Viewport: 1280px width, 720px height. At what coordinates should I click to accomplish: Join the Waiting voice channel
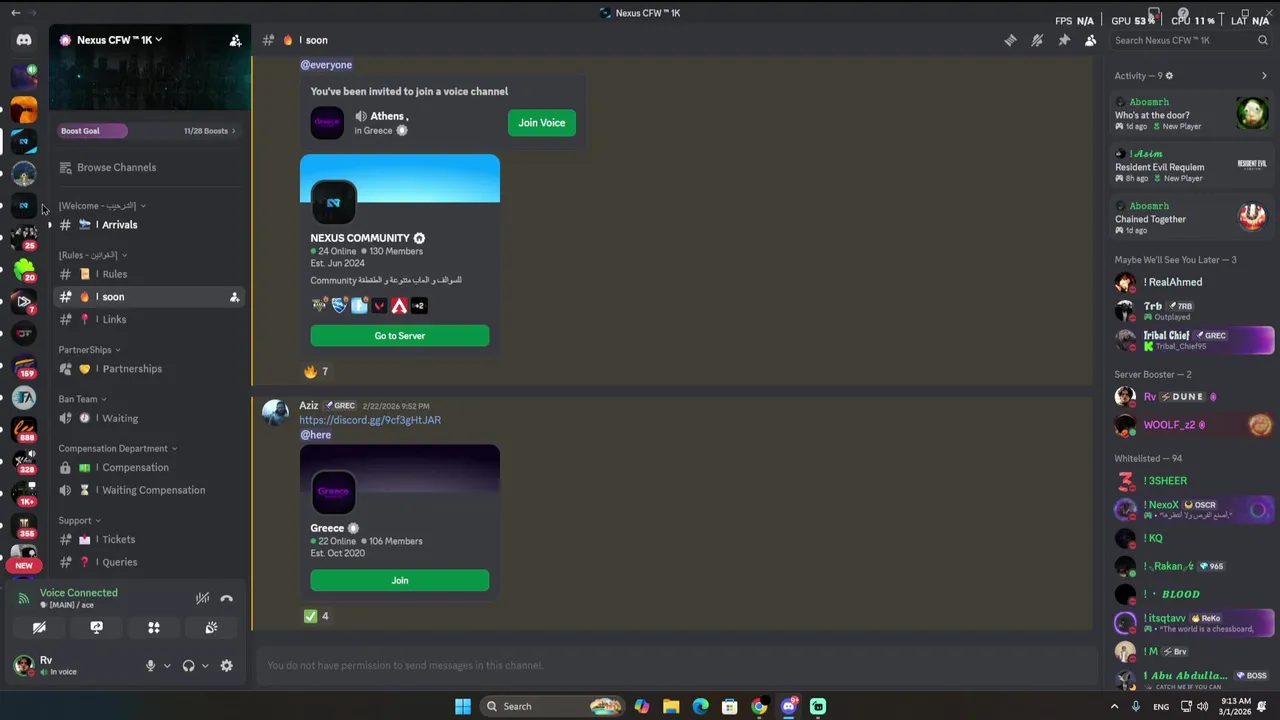point(148,418)
